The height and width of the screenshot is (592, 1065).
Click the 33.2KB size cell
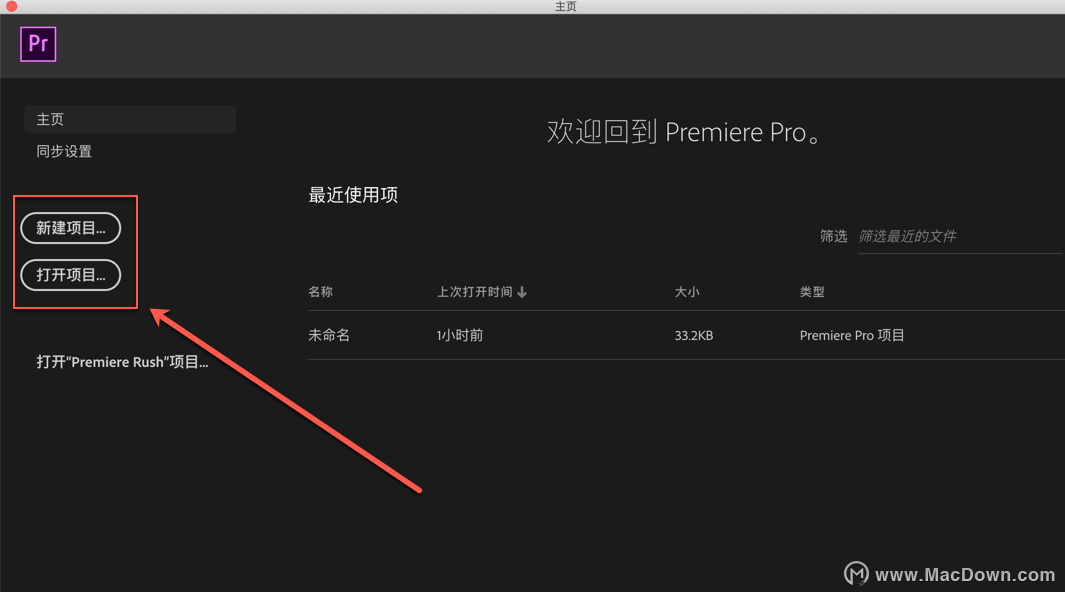coord(693,335)
